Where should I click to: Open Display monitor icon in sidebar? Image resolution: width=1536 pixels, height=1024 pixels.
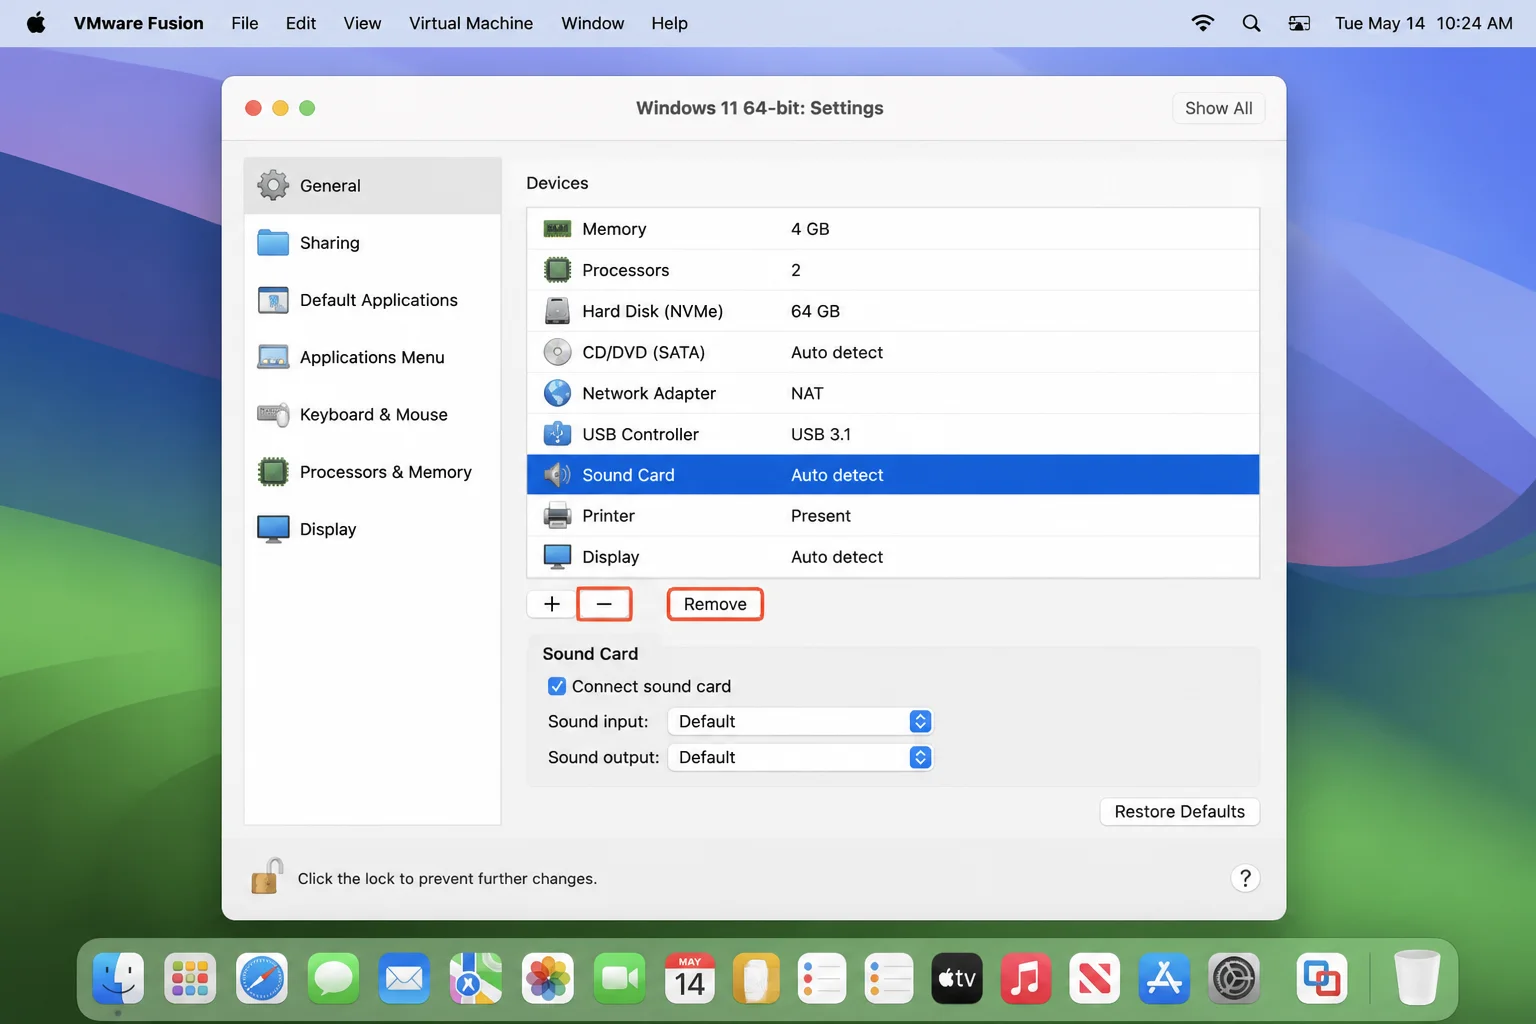point(273,529)
